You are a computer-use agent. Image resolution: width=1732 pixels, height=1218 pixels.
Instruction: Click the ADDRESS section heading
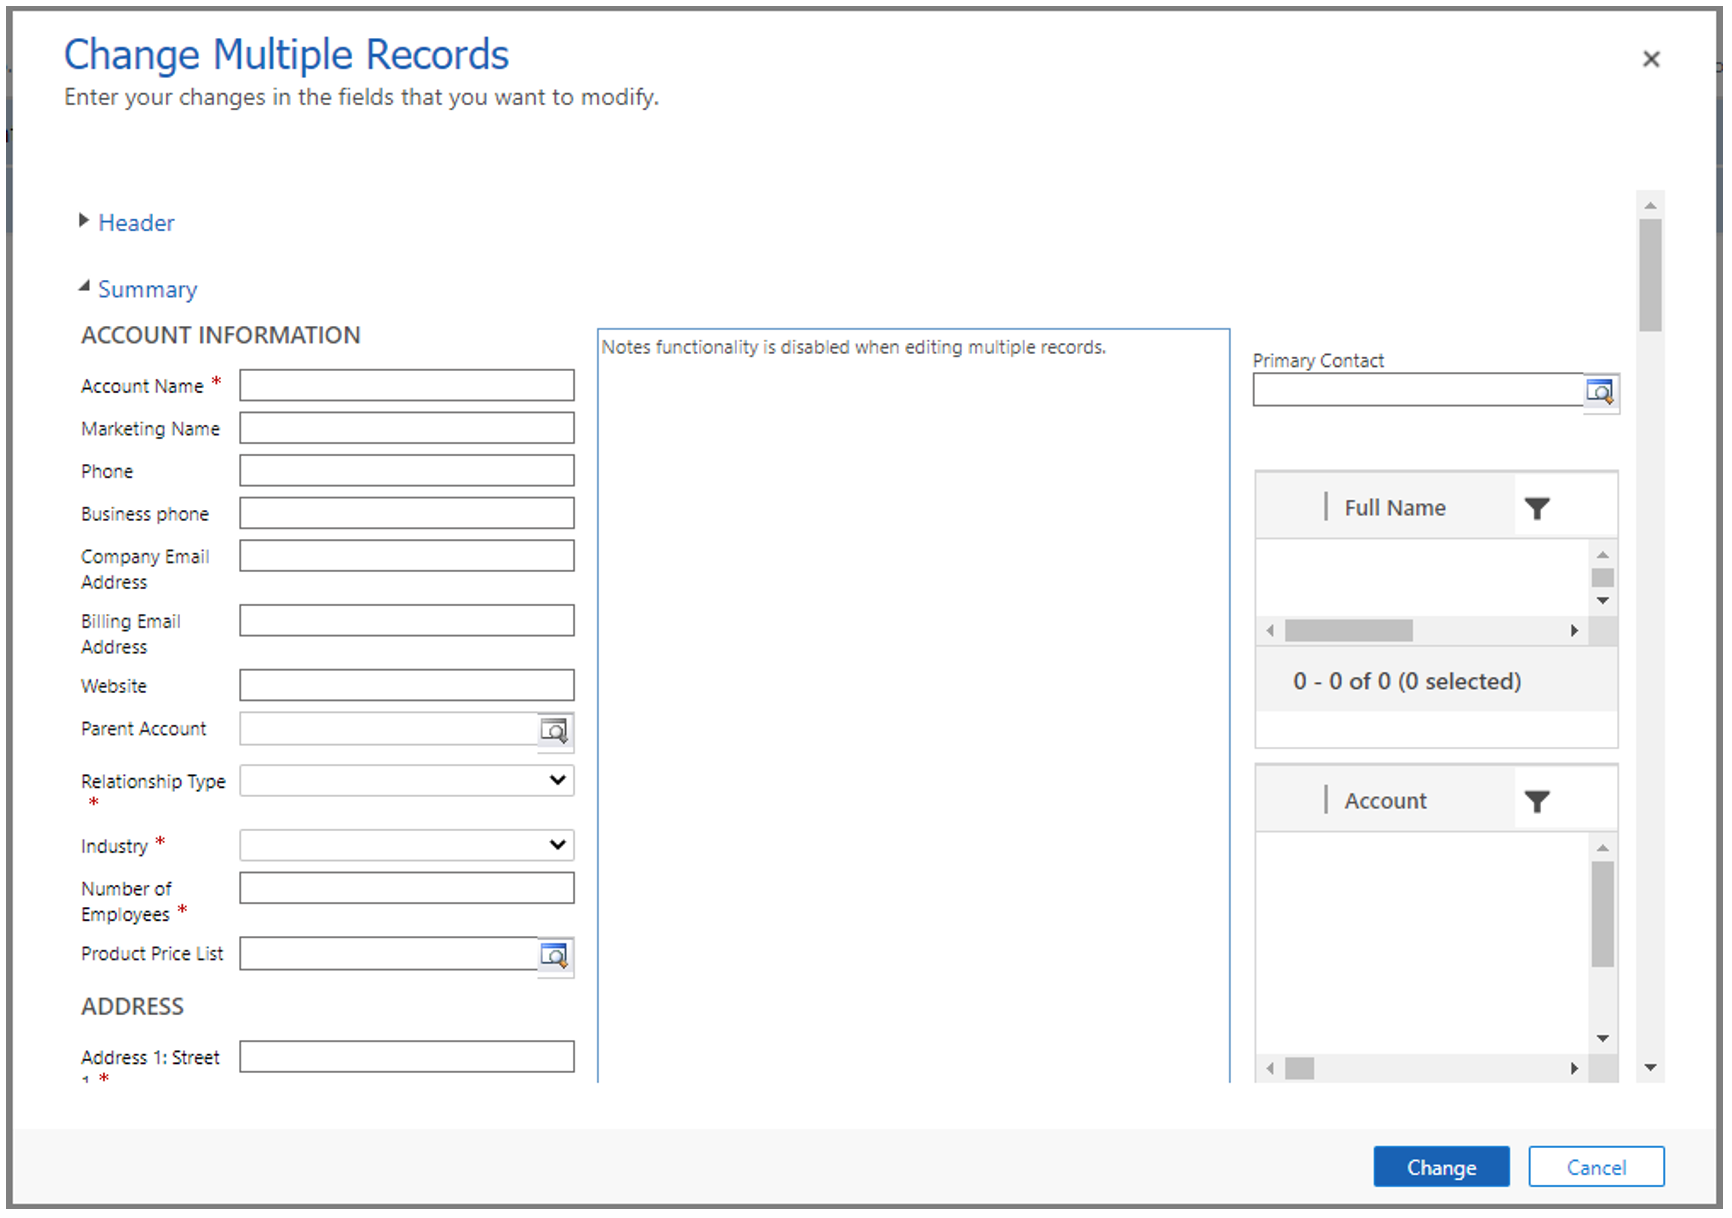132,1006
